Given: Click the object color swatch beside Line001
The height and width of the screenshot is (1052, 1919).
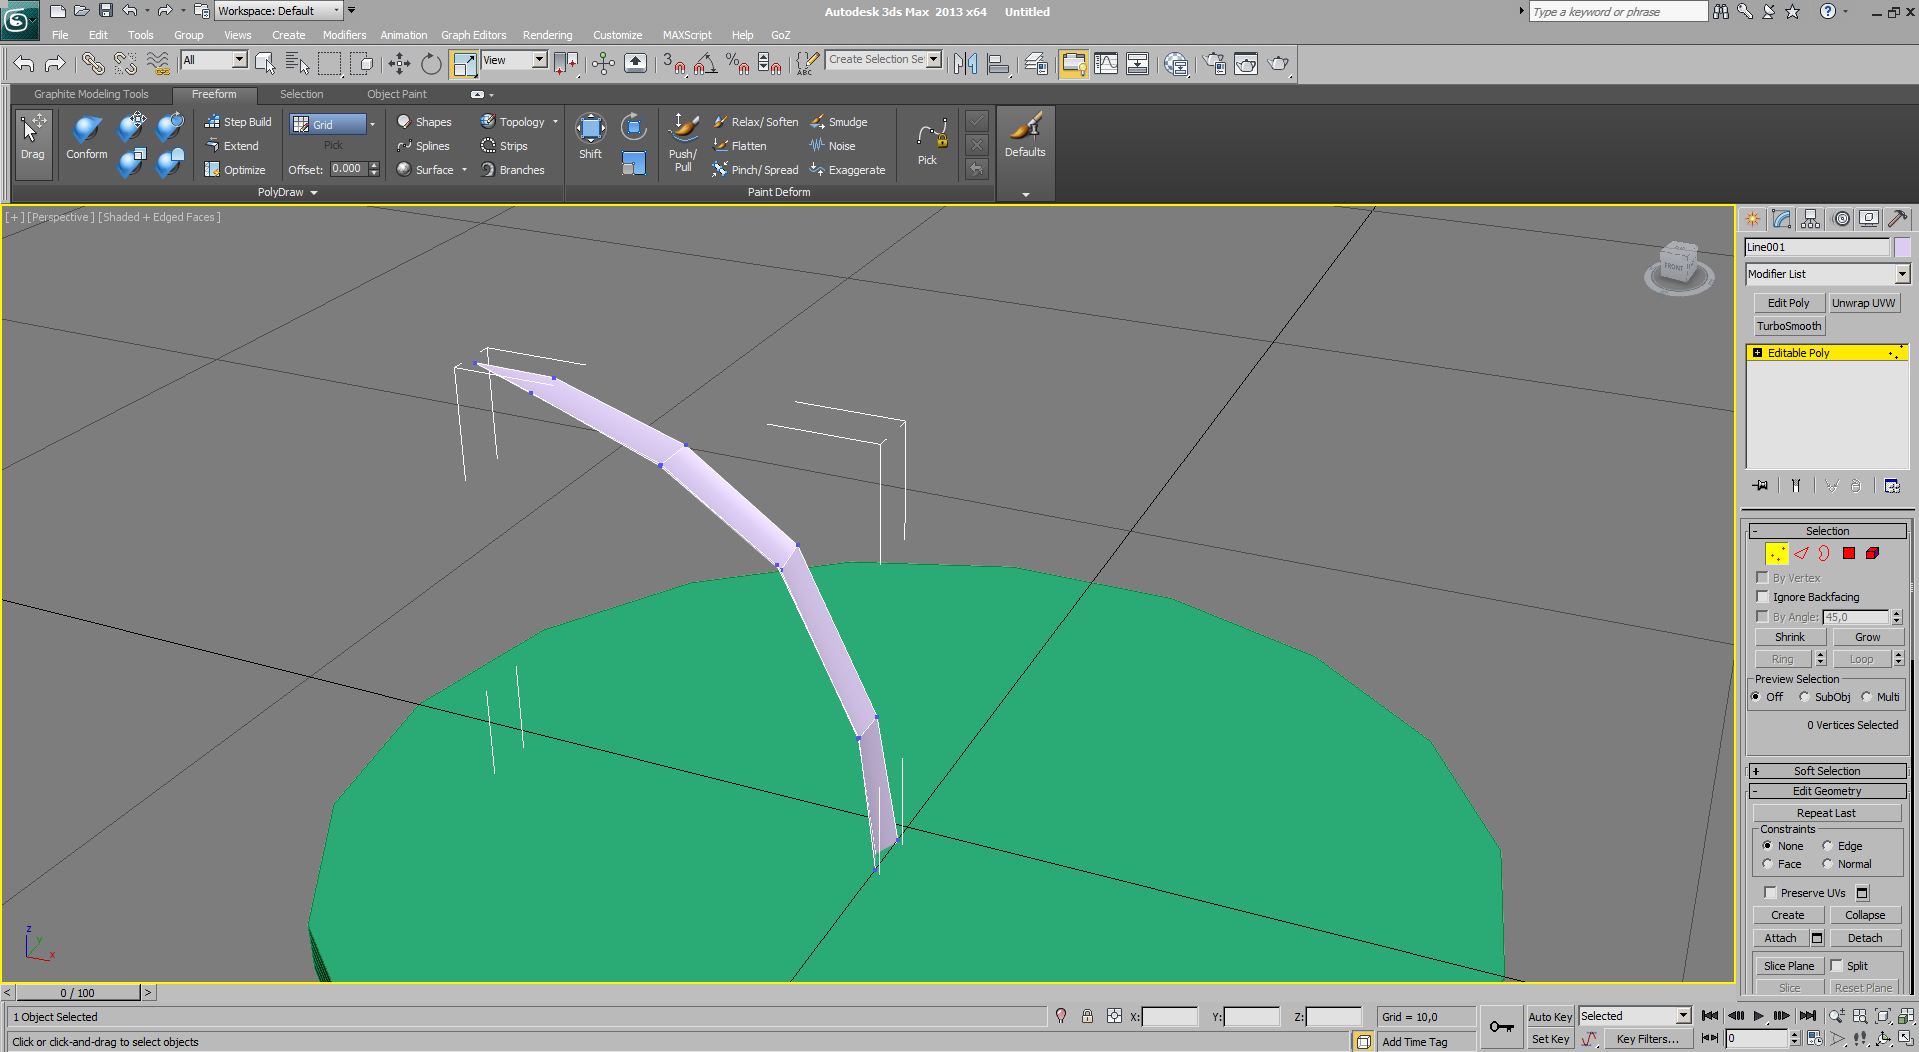Looking at the screenshot, I should pos(1901,247).
